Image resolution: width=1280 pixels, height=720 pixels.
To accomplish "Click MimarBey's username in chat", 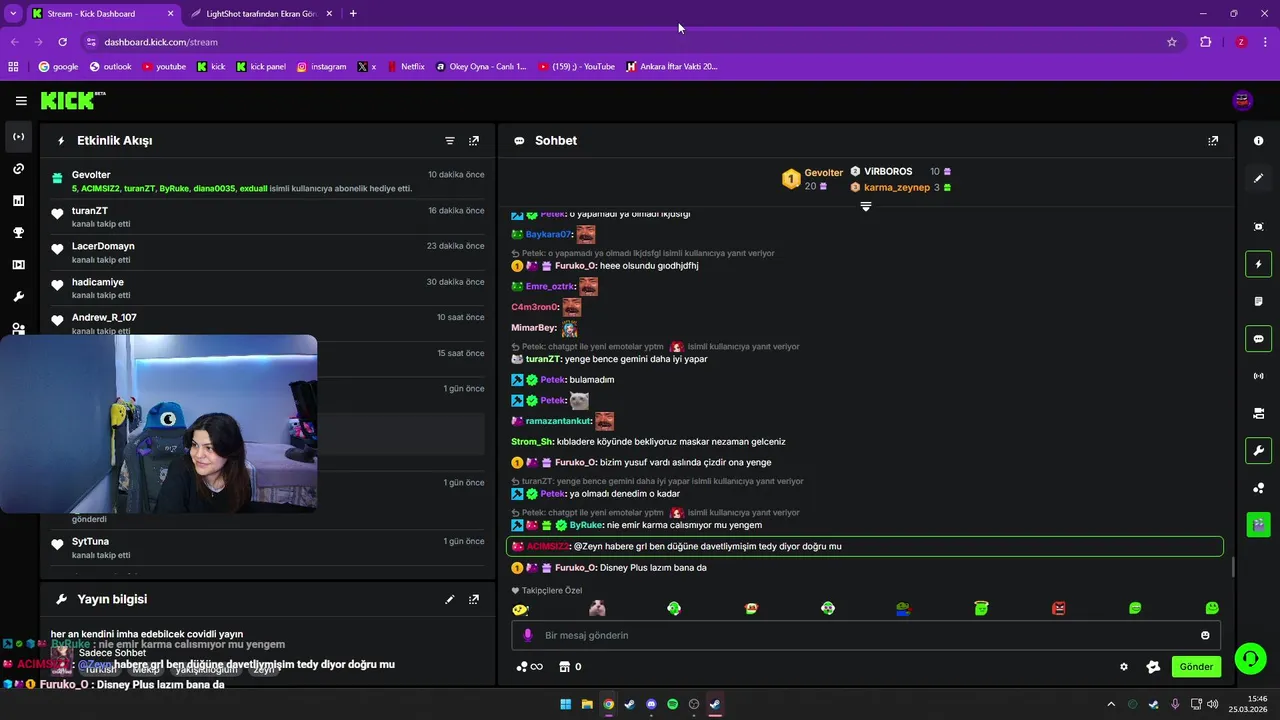I will (x=534, y=328).
